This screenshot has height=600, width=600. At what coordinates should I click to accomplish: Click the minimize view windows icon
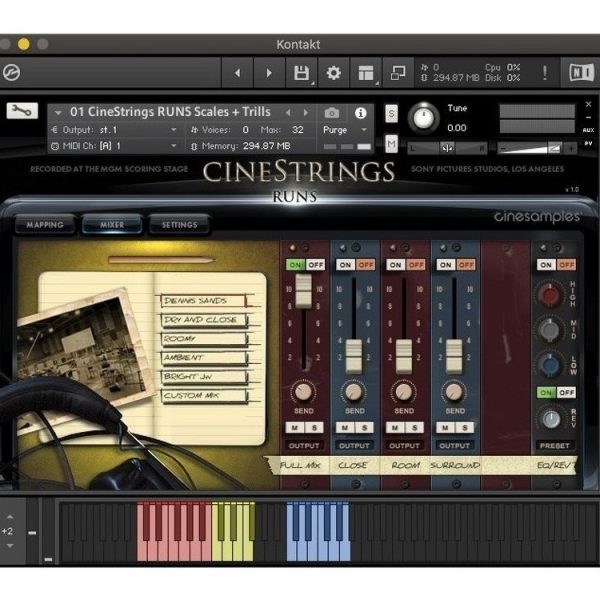coord(398,72)
